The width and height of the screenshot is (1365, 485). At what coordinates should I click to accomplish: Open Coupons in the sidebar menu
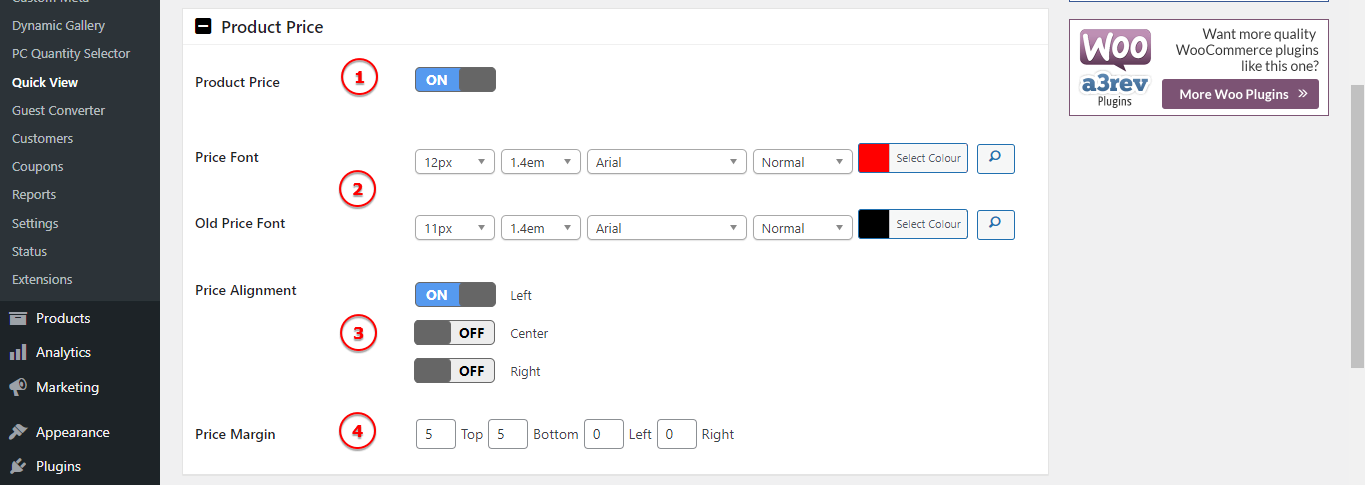click(38, 167)
